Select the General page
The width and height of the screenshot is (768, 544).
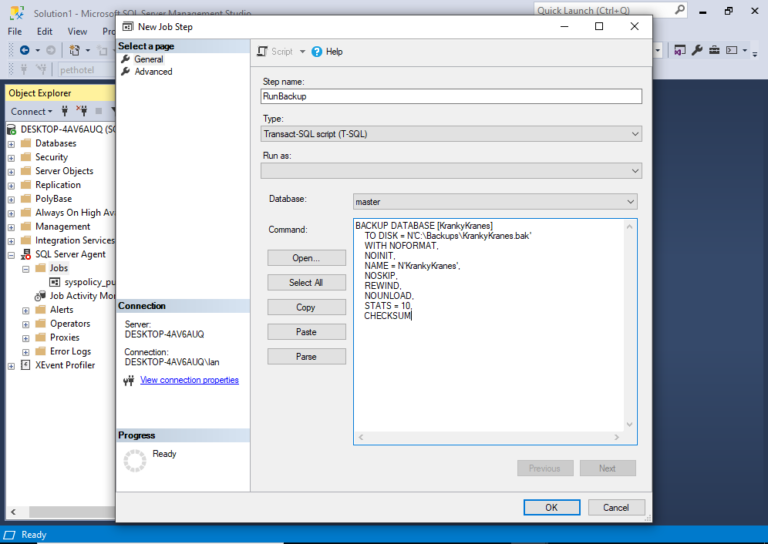[x=148, y=59]
